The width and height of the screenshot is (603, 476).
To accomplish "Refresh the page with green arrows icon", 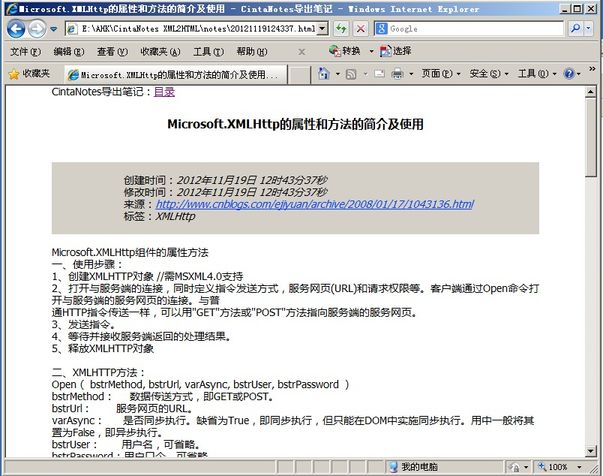I will coord(341,28).
